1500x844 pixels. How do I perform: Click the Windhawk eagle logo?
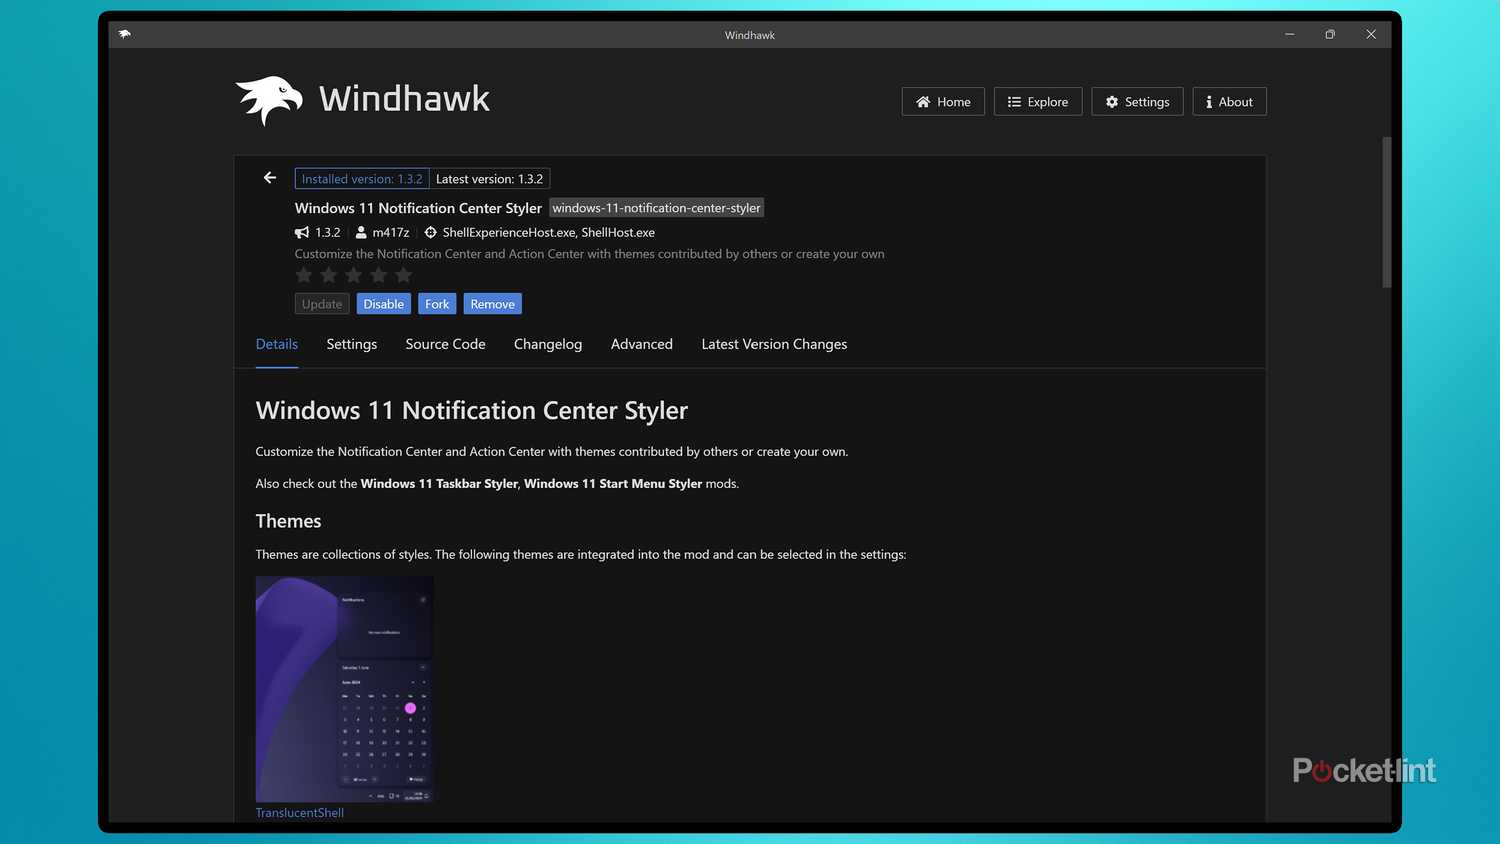point(268,99)
